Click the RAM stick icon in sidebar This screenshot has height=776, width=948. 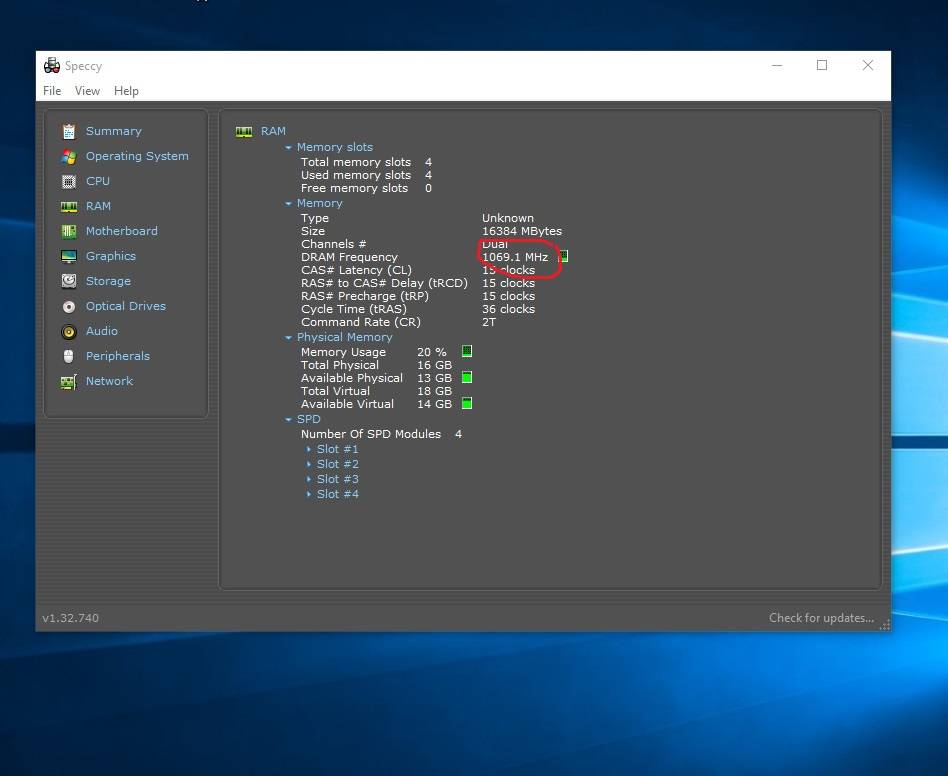coord(69,207)
